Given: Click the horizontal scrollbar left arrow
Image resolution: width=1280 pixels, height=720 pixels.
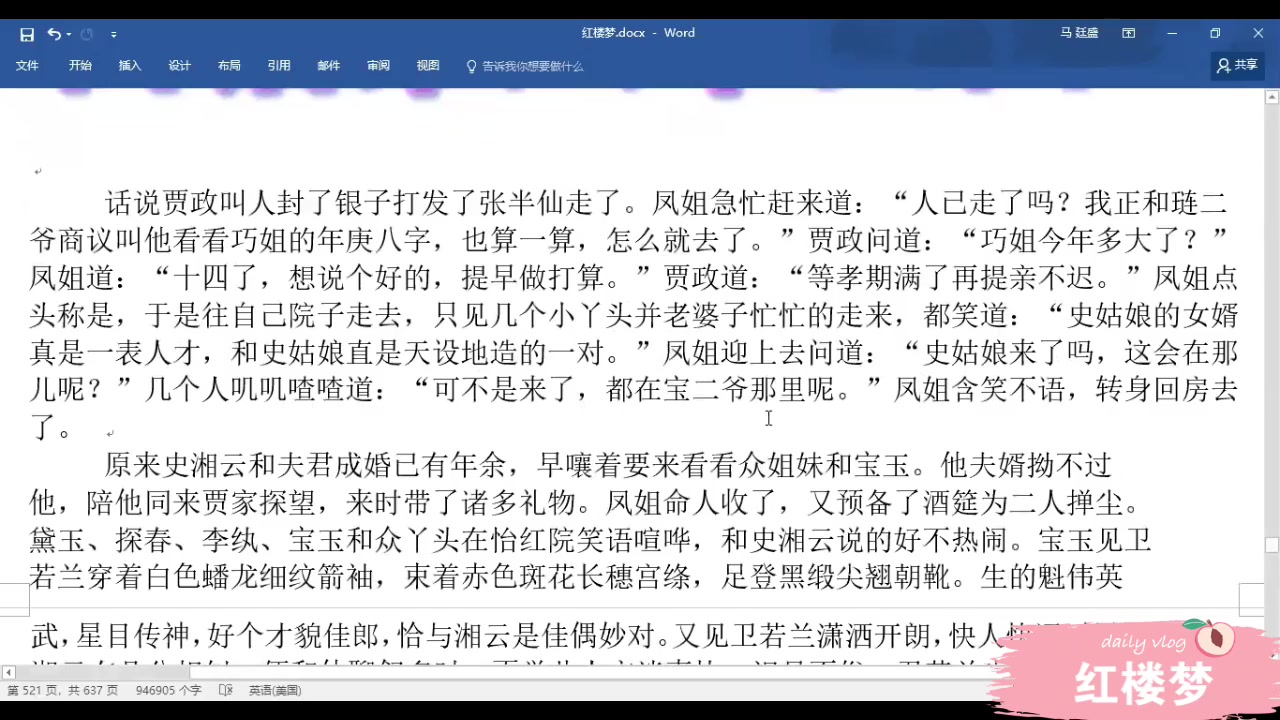Looking at the screenshot, I should tap(8, 673).
